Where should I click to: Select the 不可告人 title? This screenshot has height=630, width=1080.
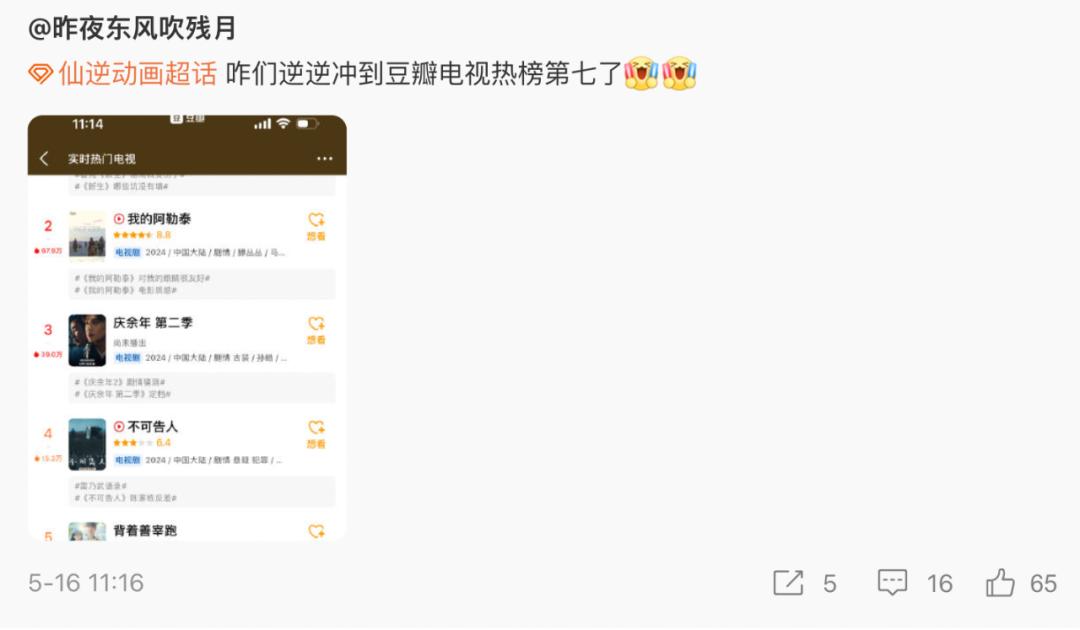point(152,427)
